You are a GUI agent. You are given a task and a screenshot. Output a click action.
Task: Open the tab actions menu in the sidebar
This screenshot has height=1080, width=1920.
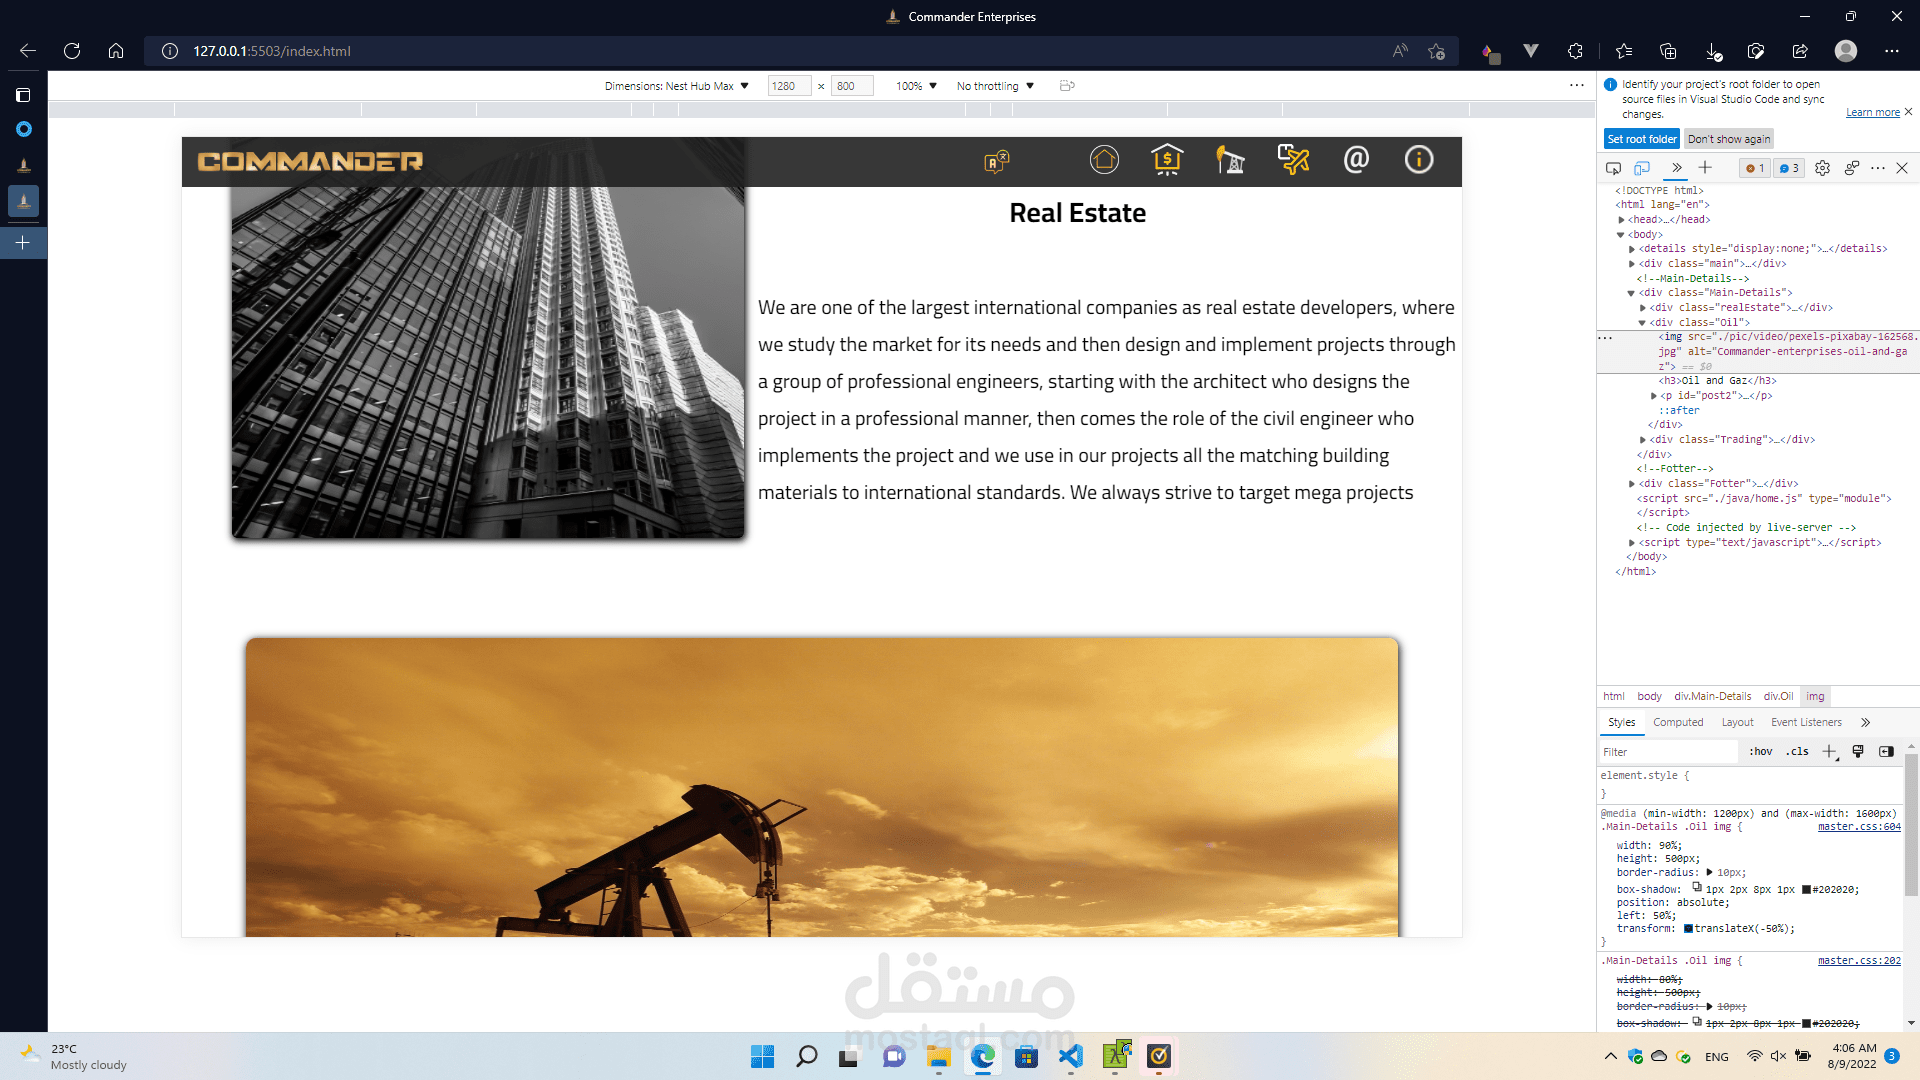[x=23, y=95]
